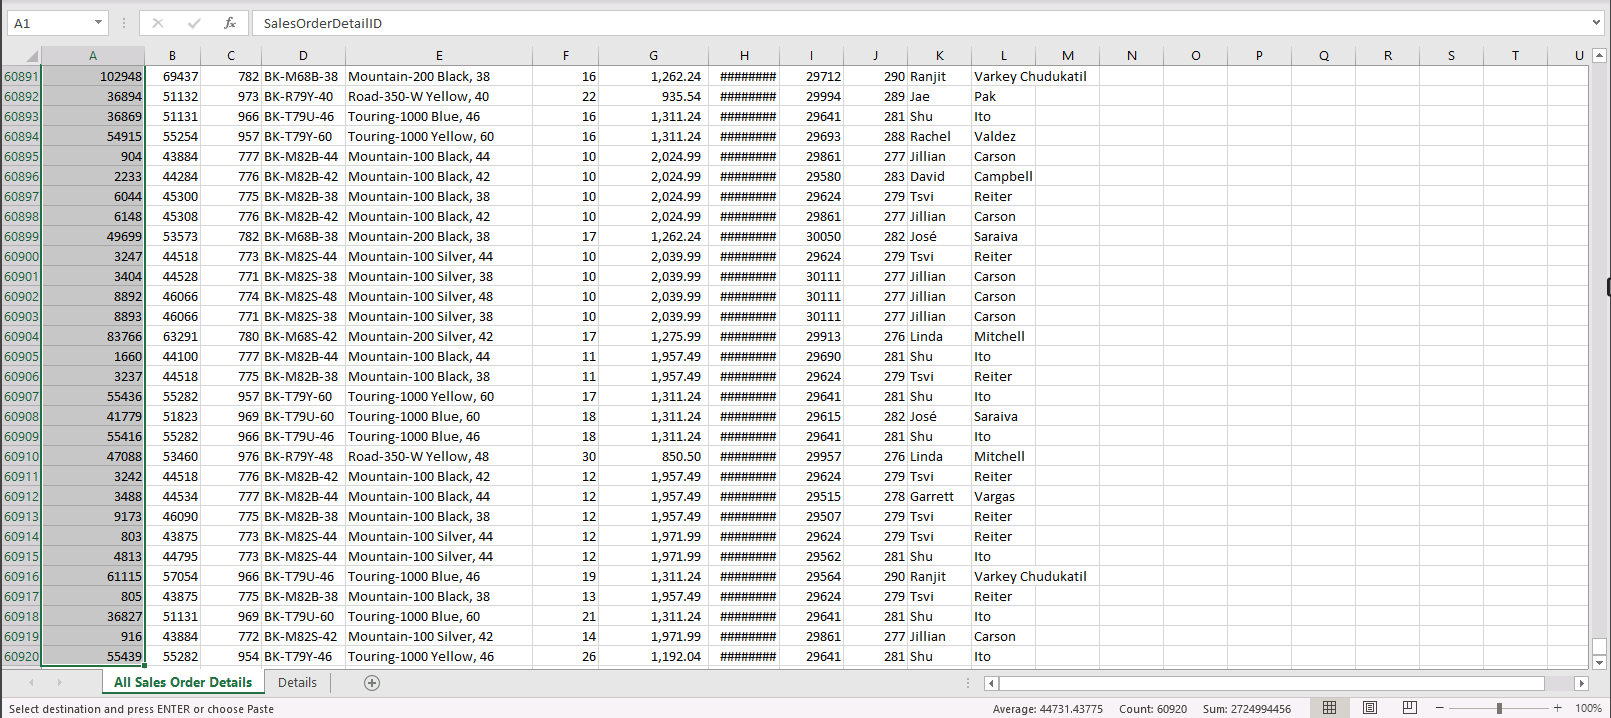1611x718 pixels.
Task: Click the zoom in plus icon
Action: pyautogui.click(x=1557, y=708)
